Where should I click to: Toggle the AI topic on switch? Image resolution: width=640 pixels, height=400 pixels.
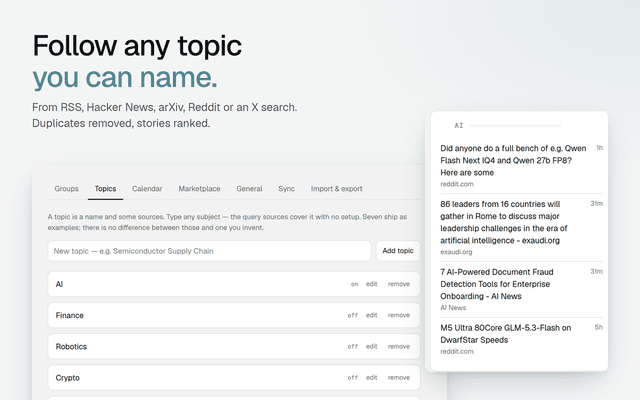click(354, 284)
